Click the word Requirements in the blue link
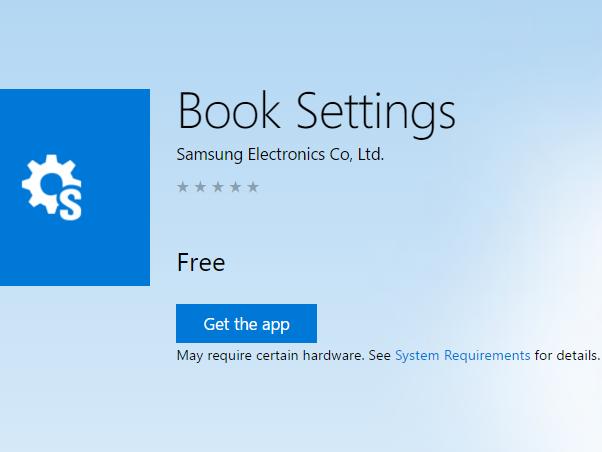The height and width of the screenshot is (452, 602). point(487,356)
